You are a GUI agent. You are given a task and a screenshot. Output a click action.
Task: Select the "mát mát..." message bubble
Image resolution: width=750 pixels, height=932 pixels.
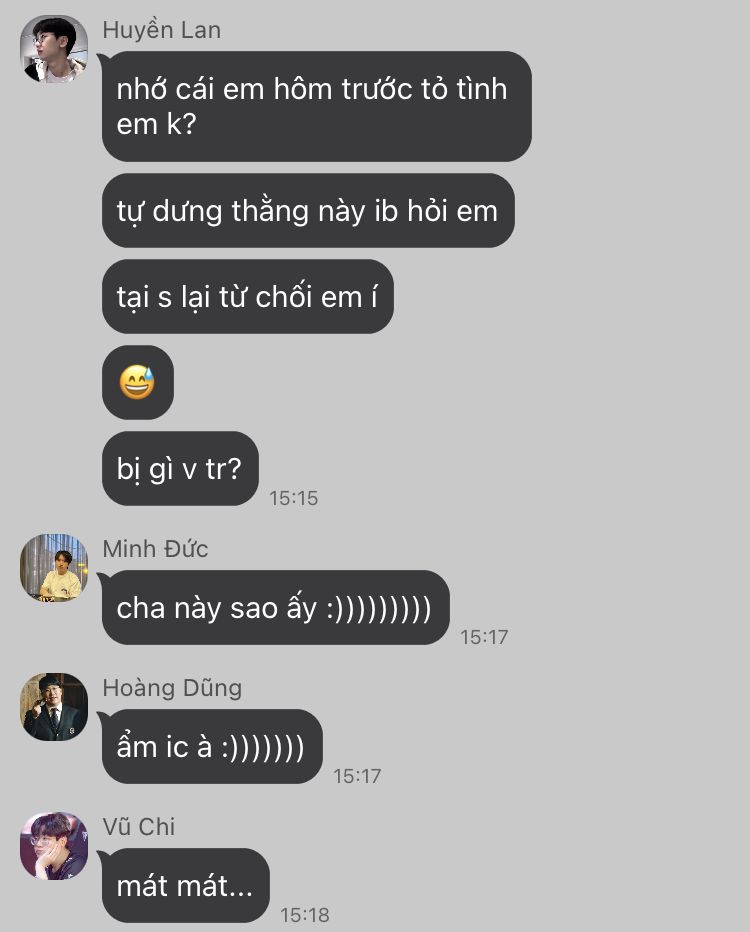[x=186, y=886]
